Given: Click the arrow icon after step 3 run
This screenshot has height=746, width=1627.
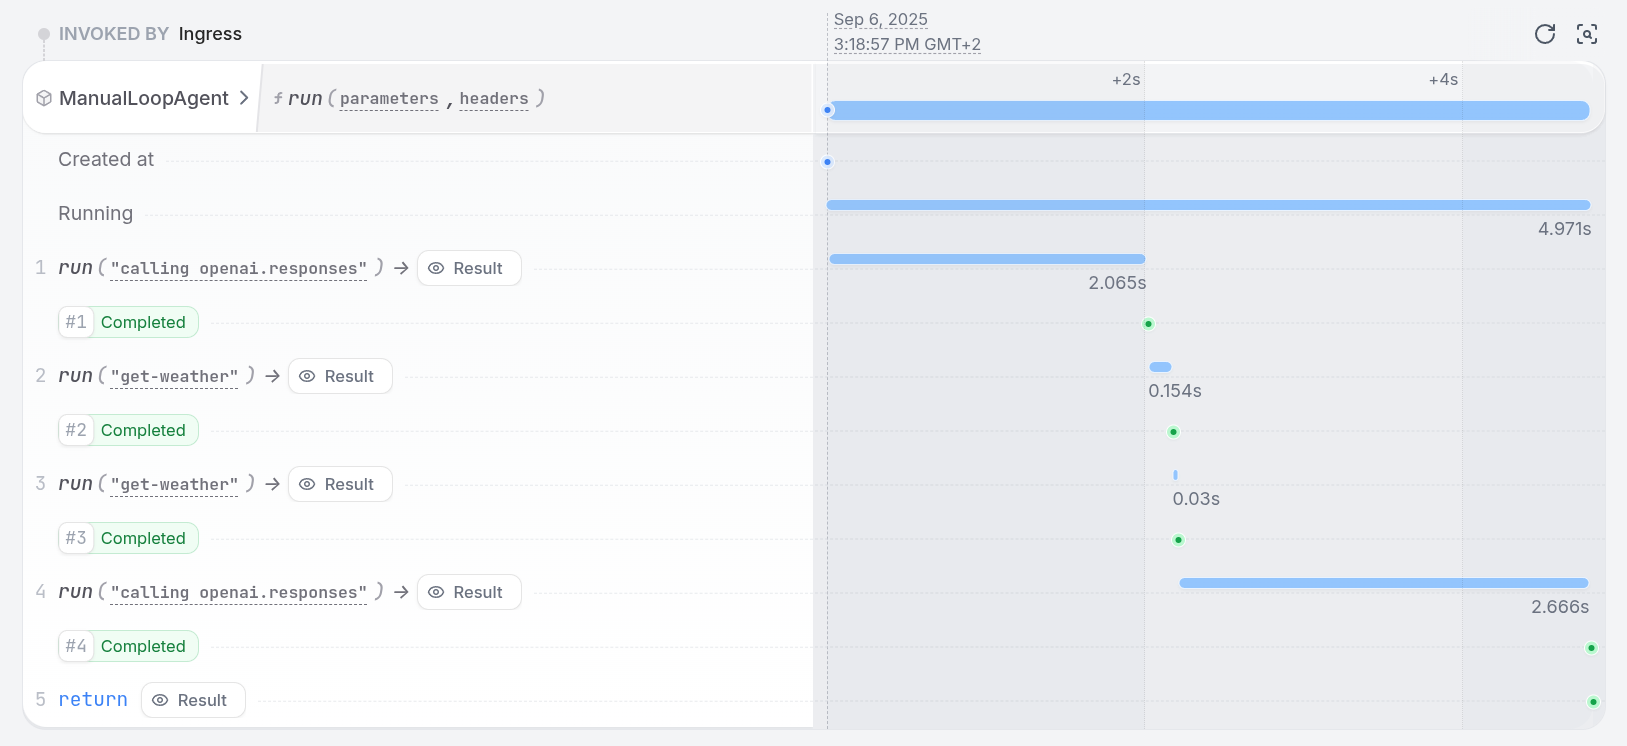Looking at the screenshot, I should [272, 484].
